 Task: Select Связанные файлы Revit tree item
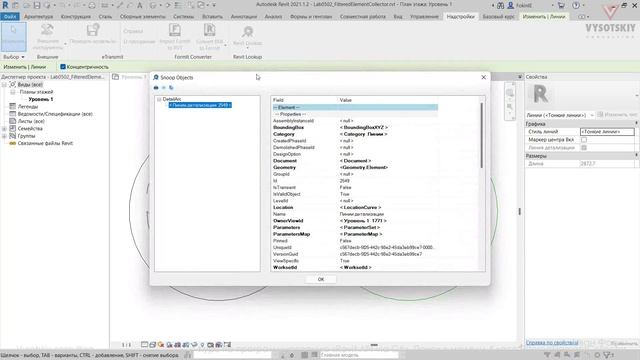(45, 143)
